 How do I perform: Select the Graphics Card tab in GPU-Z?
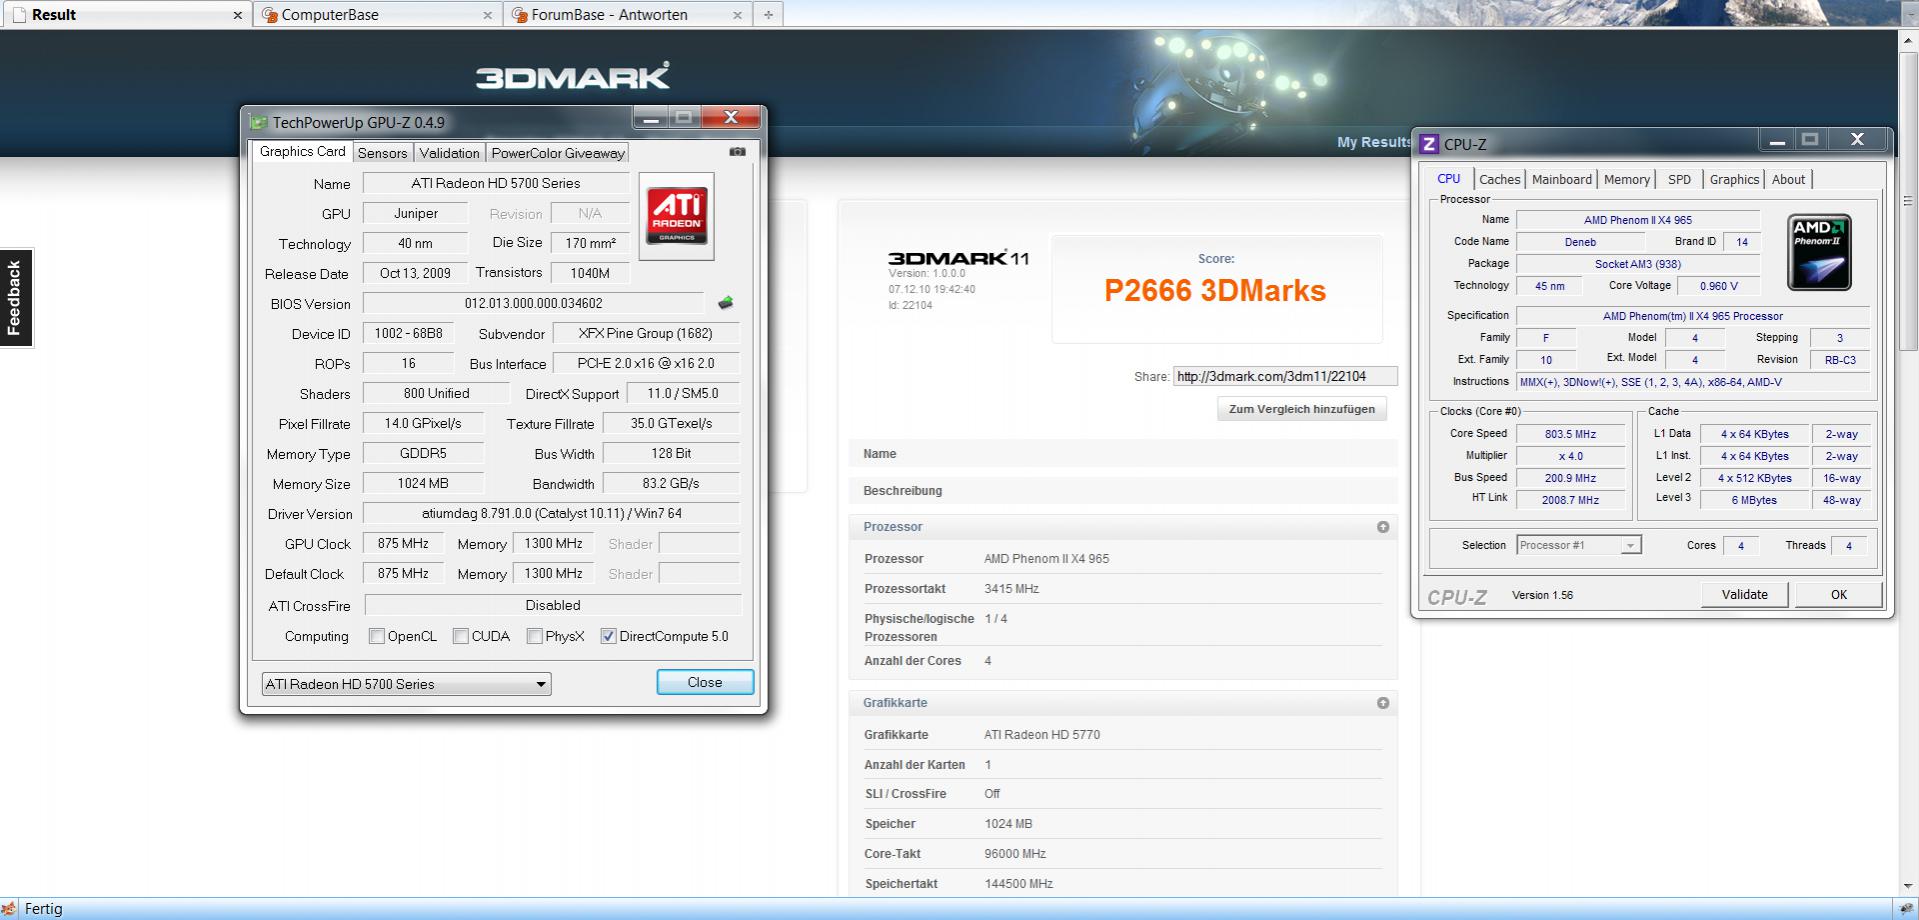(x=302, y=151)
